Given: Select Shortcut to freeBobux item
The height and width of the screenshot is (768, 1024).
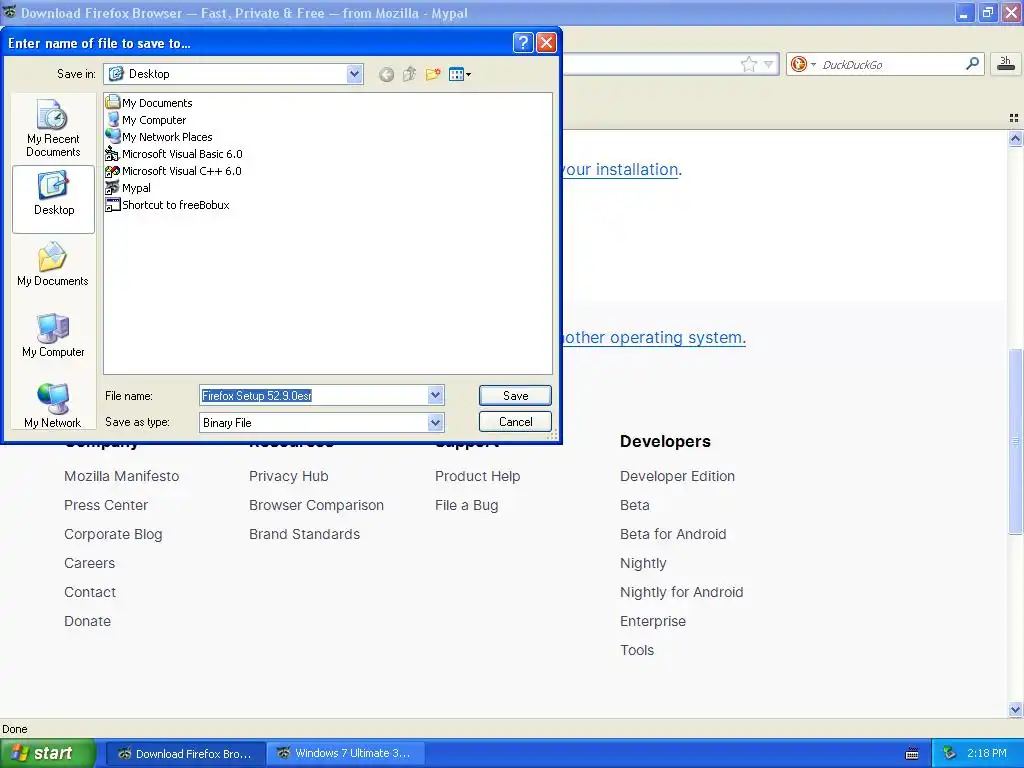Looking at the screenshot, I should click(168, 204).
